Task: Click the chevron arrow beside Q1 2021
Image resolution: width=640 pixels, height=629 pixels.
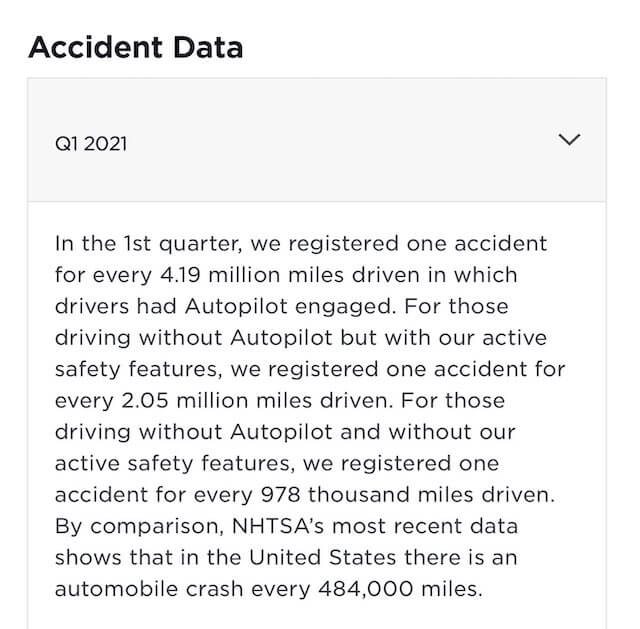Action: tap(568, 140)
